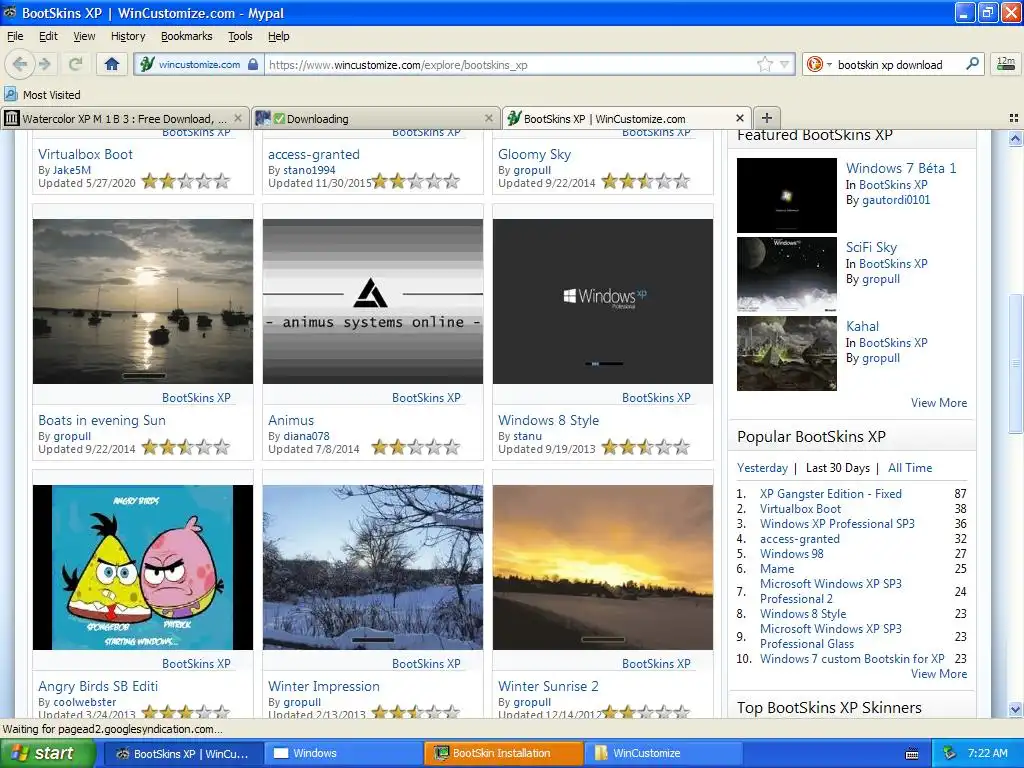The image size is (1024, 768).
Task: Switch to the Downloading tab
Action: click(x=376, y=118)
